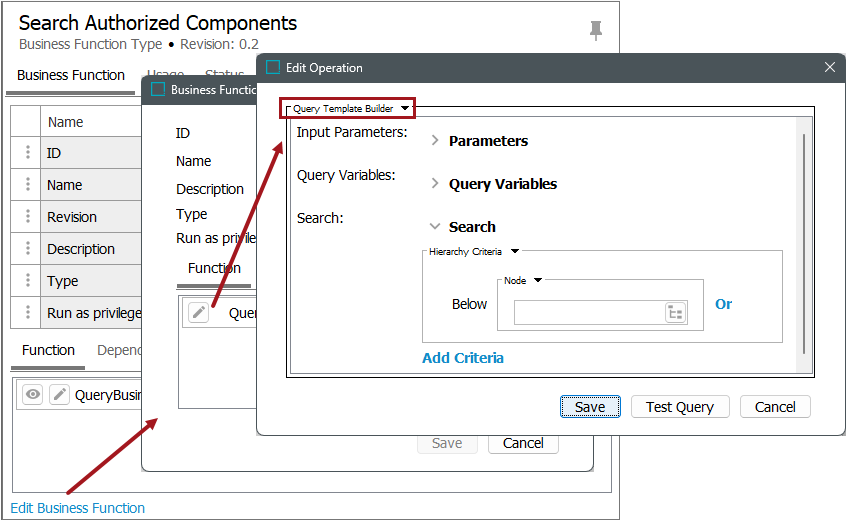846x520 pixels.
Task: Click the pencil edit icon in Business Function dialog
Action: [x=199, y=313]
